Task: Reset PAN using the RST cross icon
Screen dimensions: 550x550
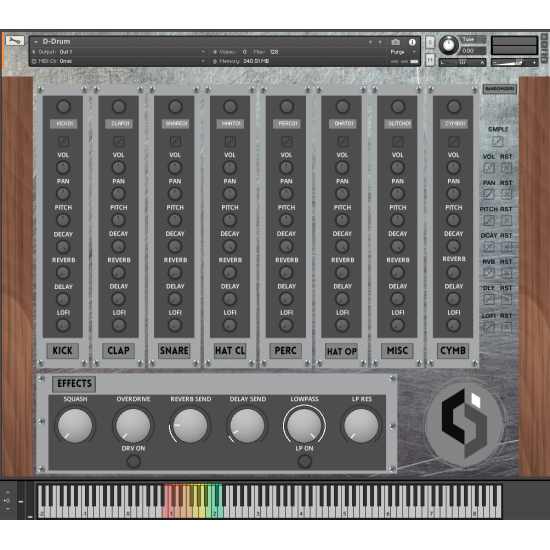Action: (506, 194)
